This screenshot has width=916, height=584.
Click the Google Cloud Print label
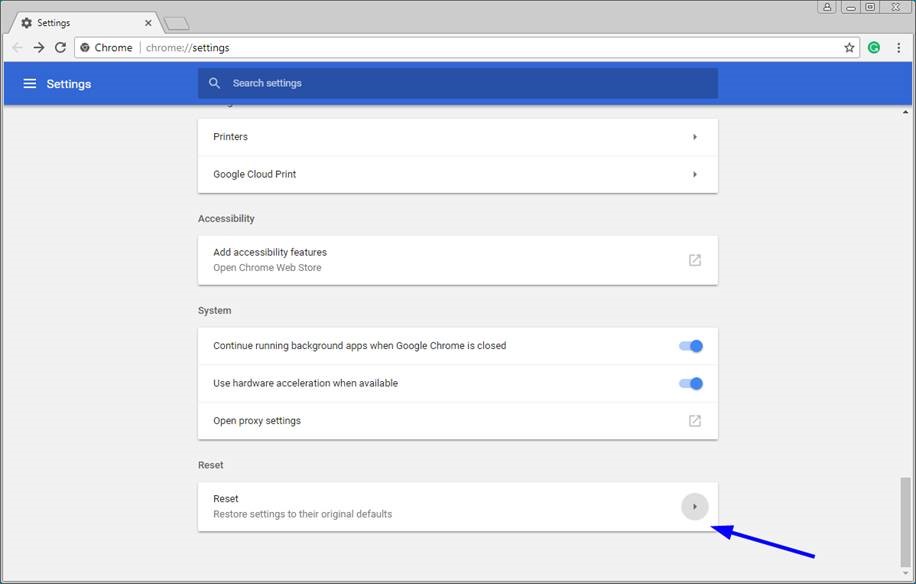[x=254, y=174]
